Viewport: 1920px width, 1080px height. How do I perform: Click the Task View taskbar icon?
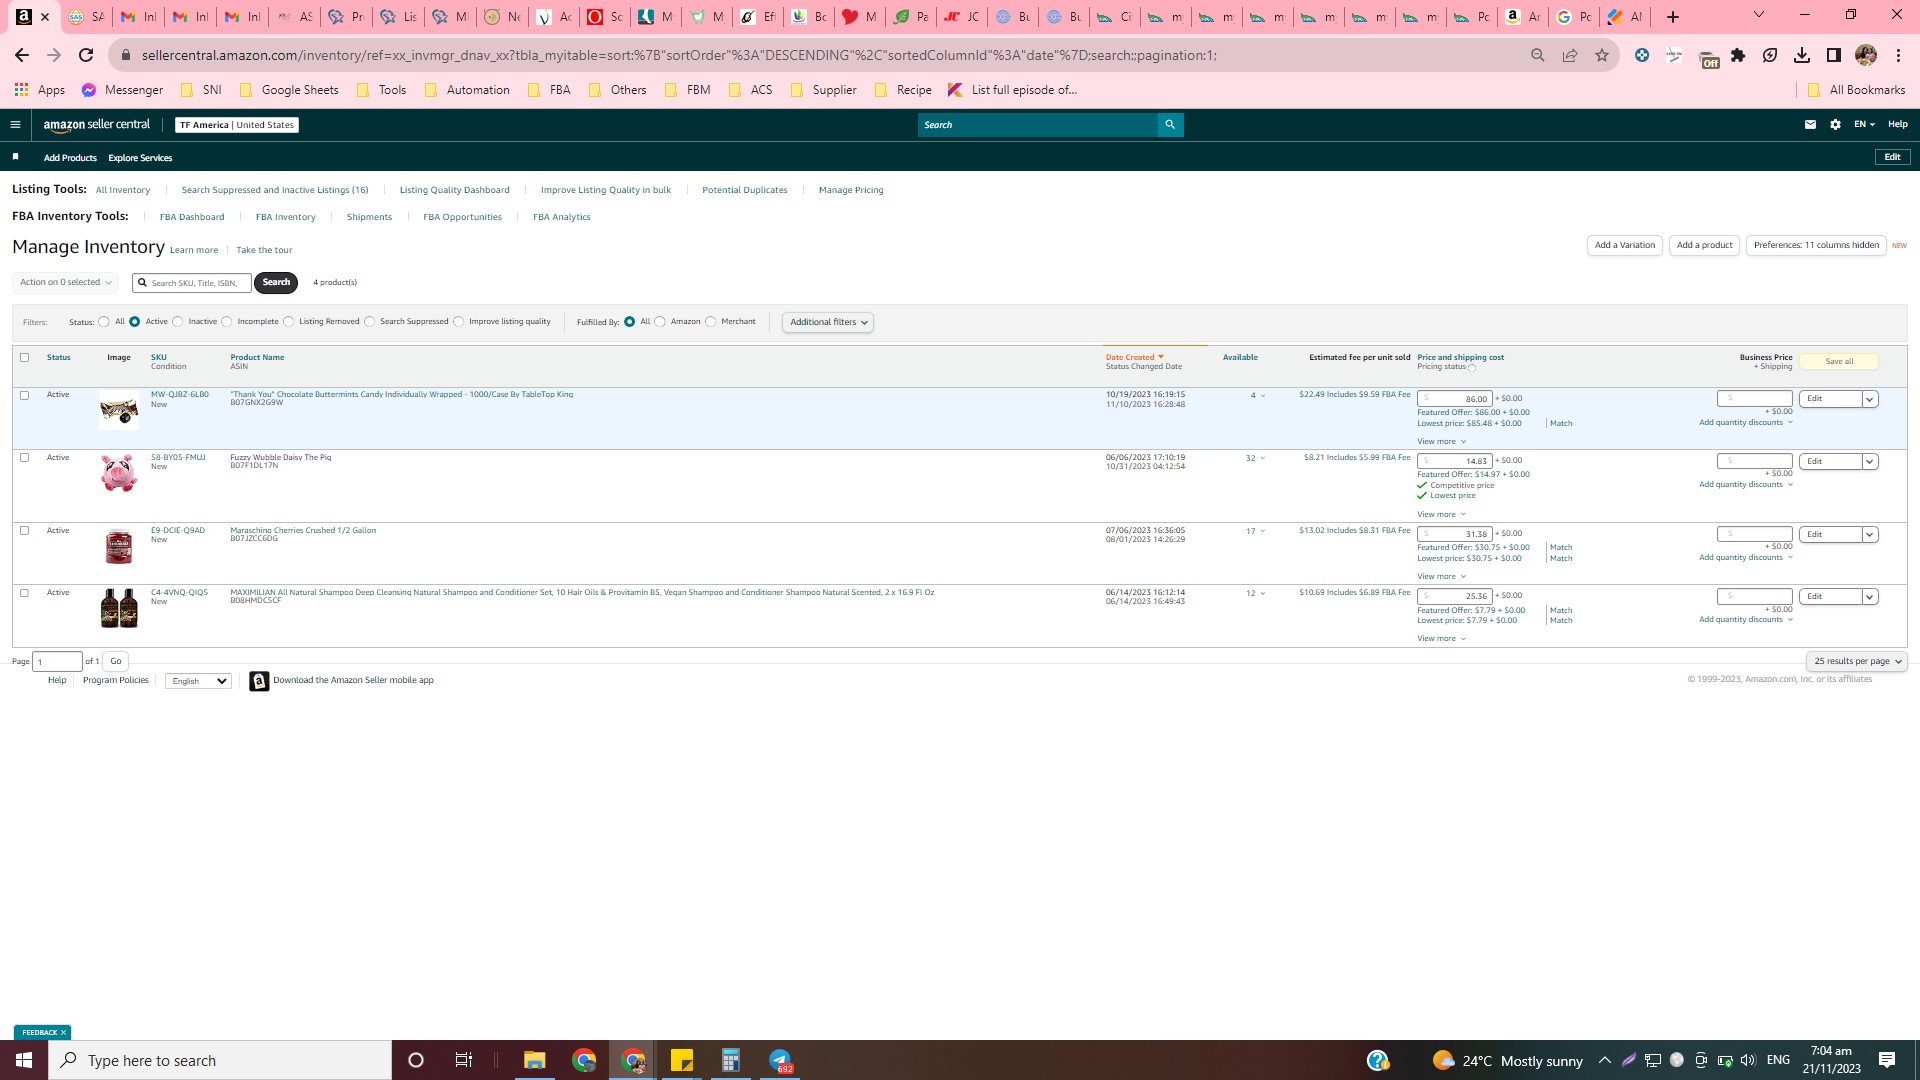point(464,1060)
